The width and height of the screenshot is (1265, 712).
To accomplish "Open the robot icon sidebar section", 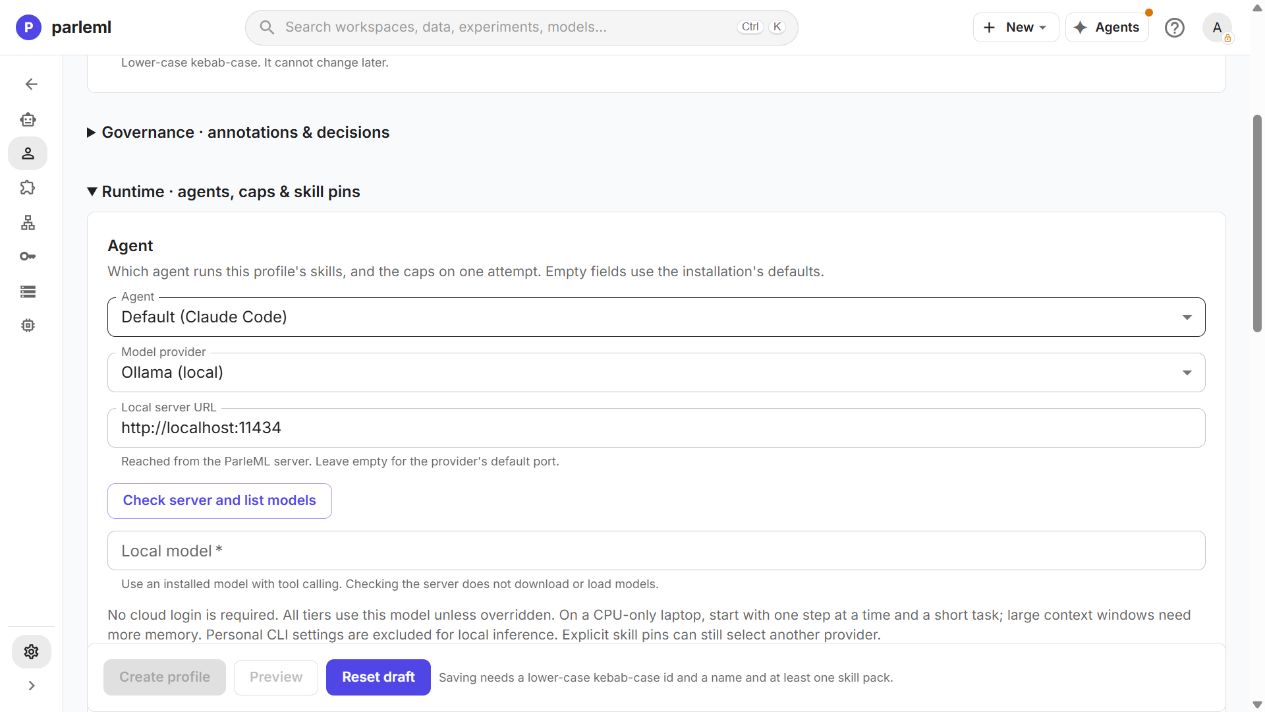I will coord(28,119).
